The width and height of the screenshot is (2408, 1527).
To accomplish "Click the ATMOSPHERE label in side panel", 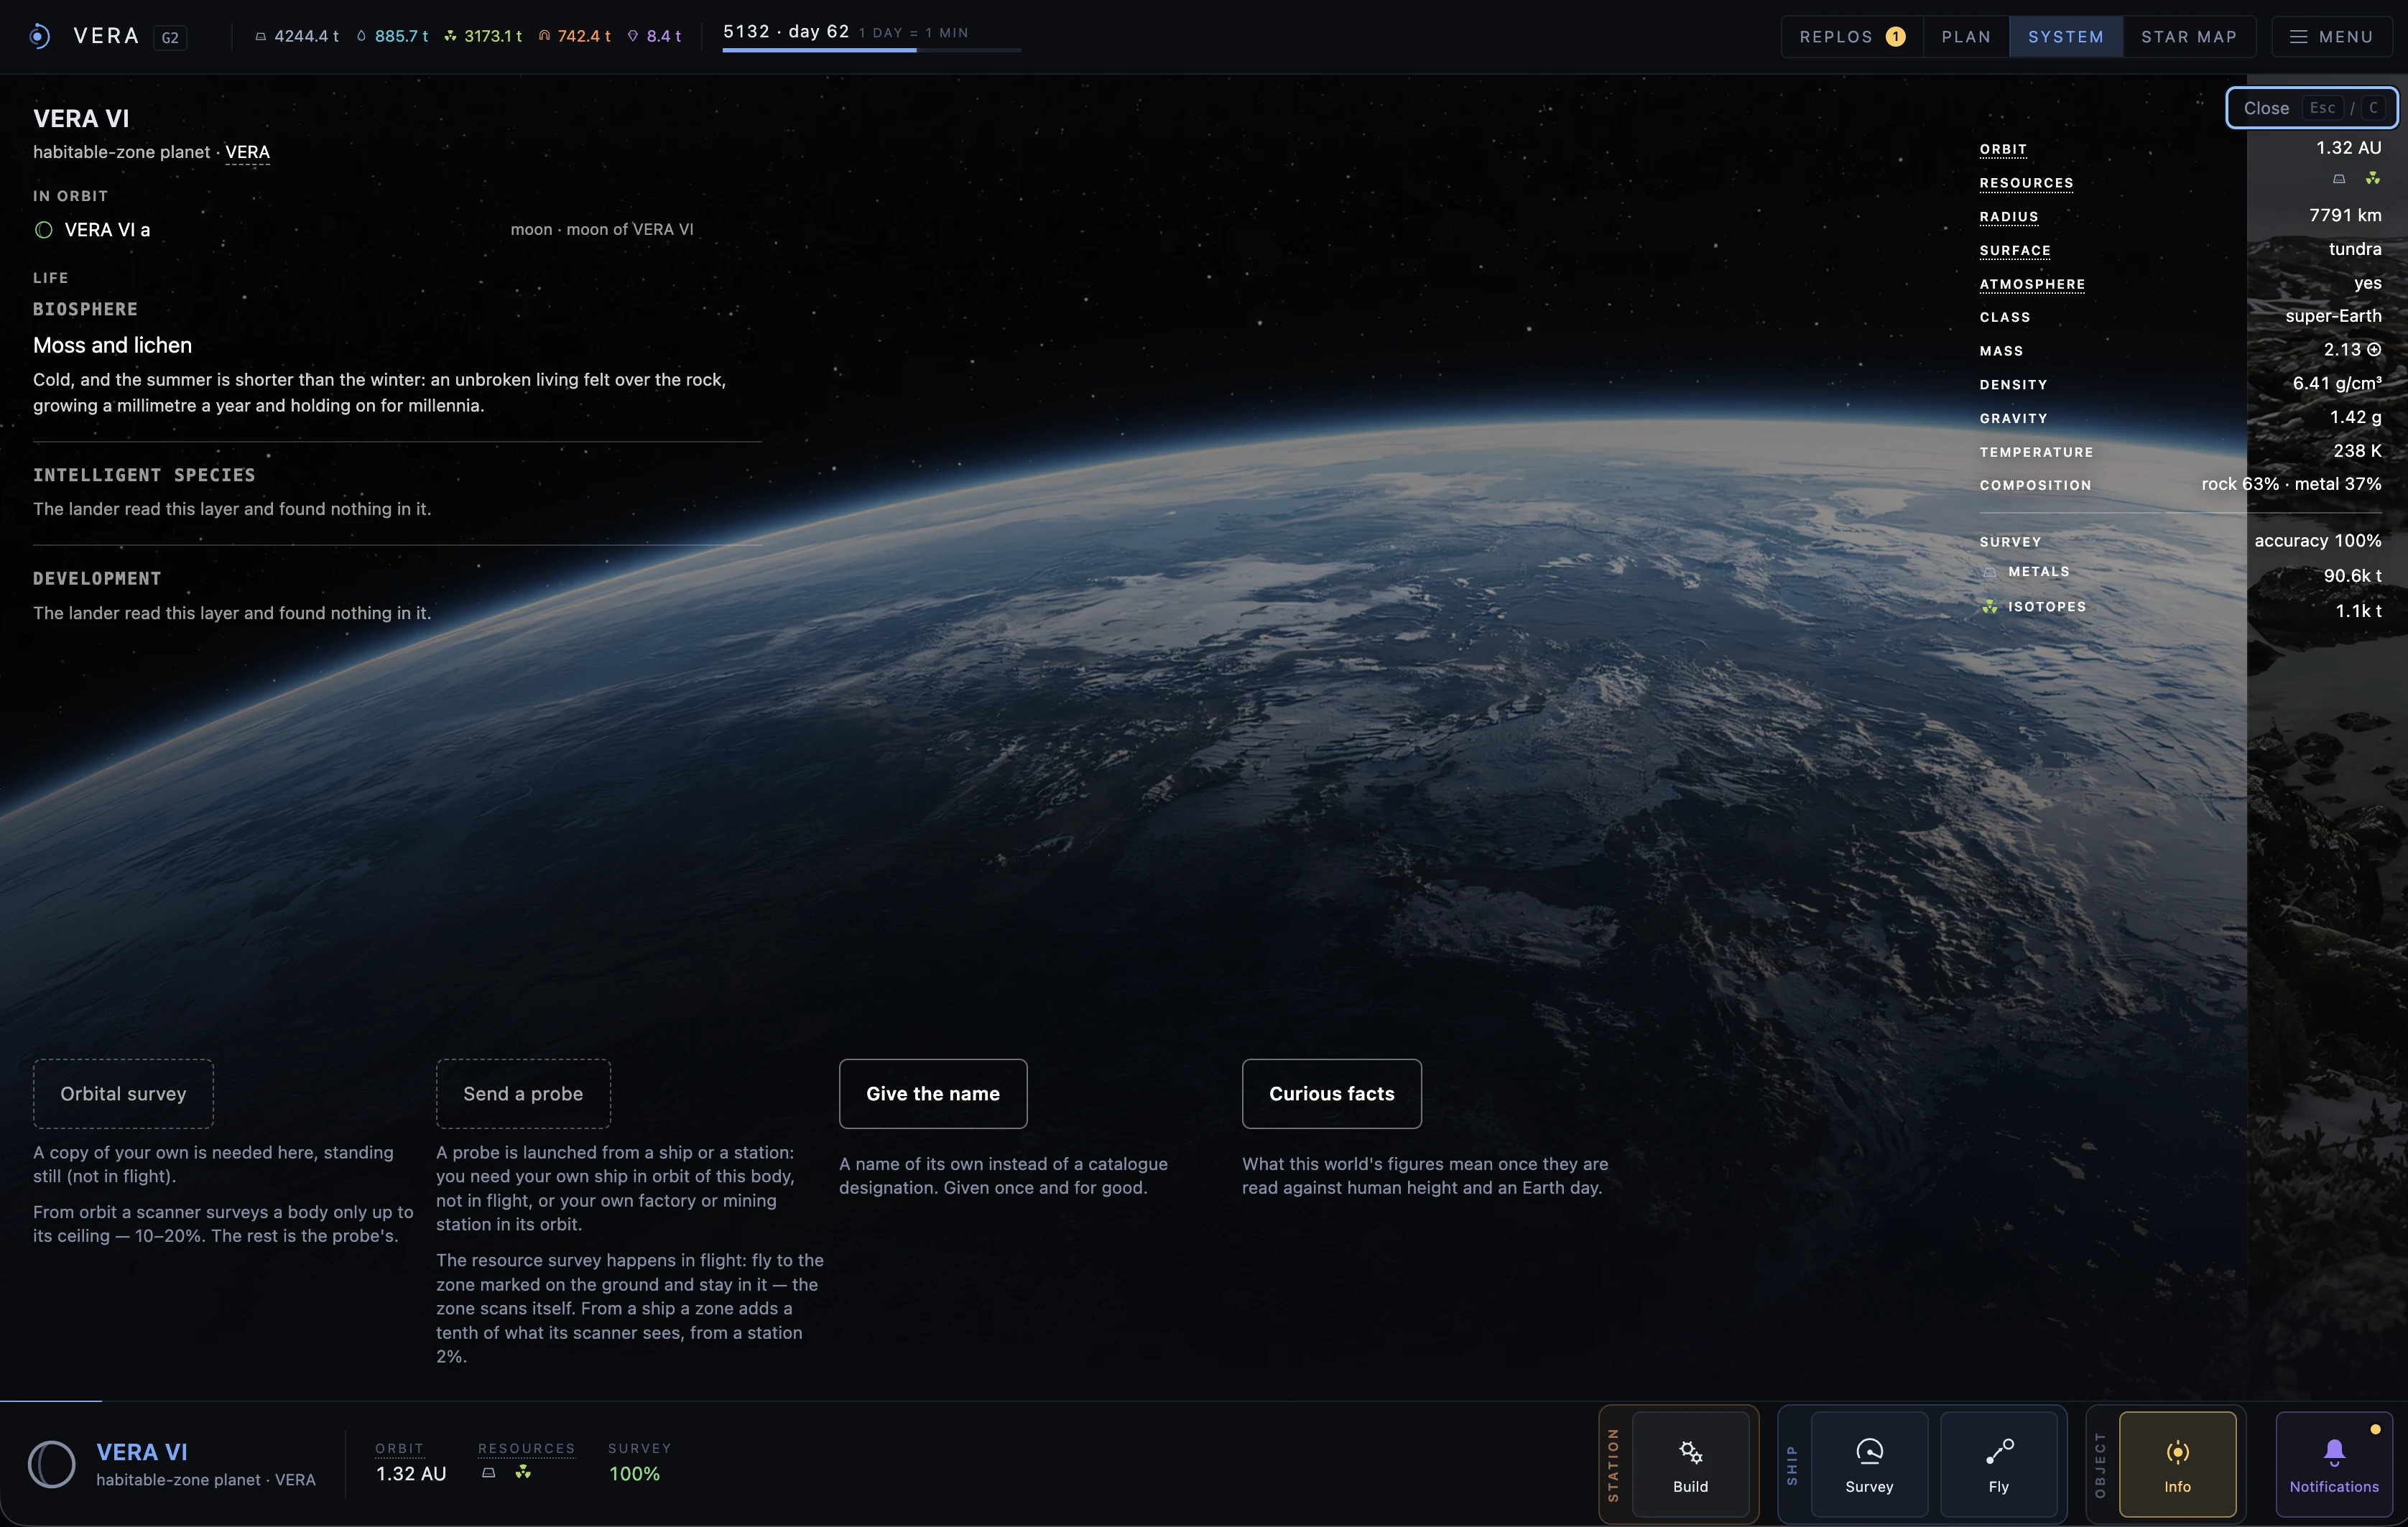I will point(2032,285).
